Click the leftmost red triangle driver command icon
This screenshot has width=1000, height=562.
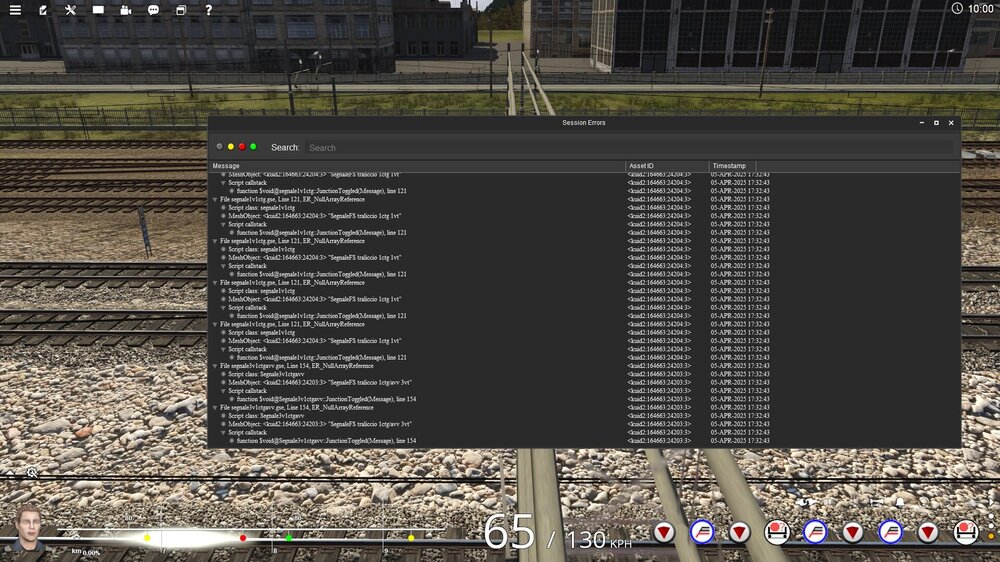pyautogui.click(x=664, y=532)
